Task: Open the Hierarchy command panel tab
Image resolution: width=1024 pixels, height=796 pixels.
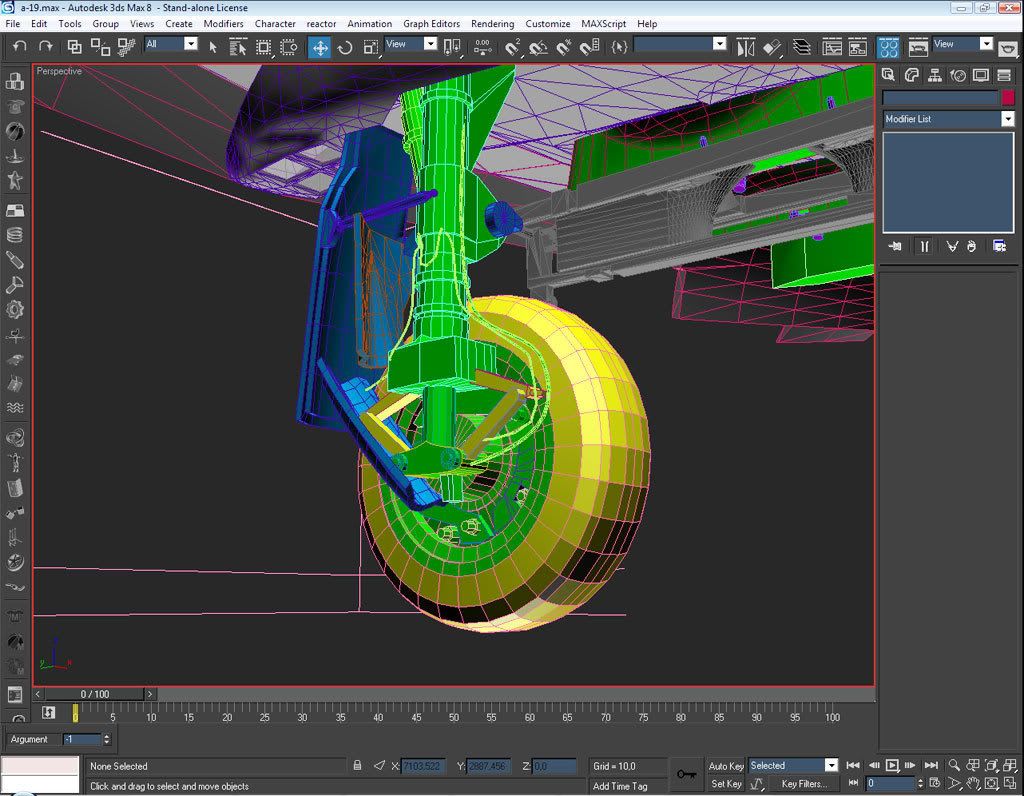Action: [935, 75]
